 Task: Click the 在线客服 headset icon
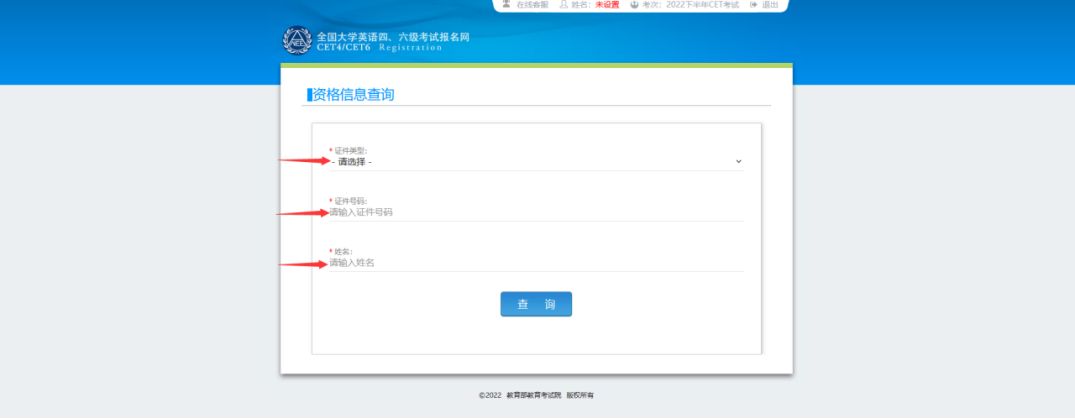click(507, 5)
